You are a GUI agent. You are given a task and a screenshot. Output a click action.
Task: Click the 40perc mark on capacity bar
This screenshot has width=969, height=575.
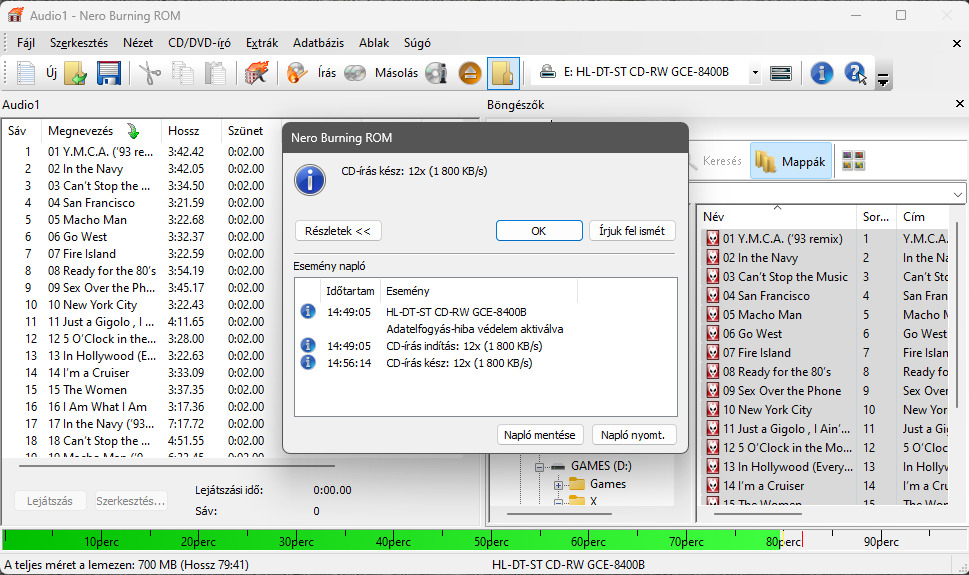[393, 542]
